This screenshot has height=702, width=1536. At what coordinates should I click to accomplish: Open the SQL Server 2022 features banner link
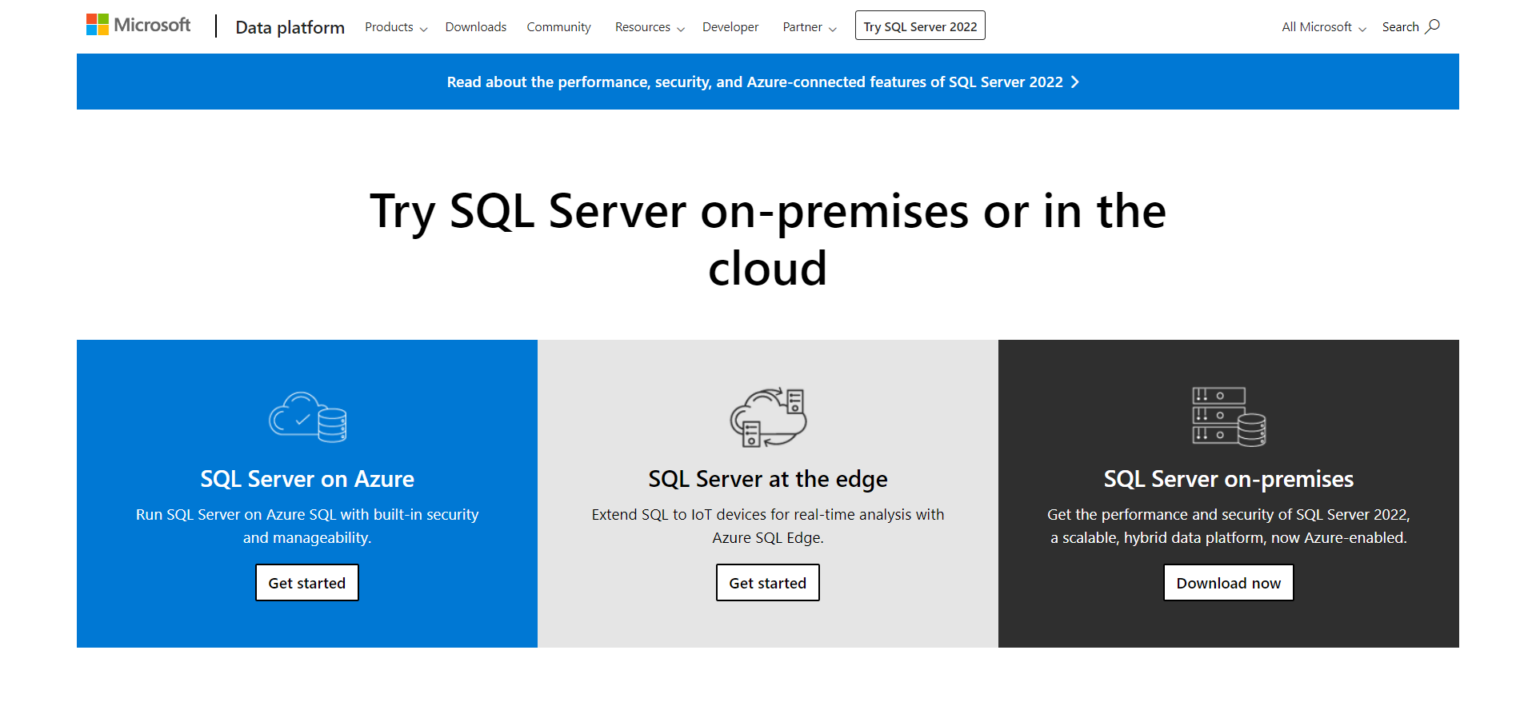pos(755,82)
